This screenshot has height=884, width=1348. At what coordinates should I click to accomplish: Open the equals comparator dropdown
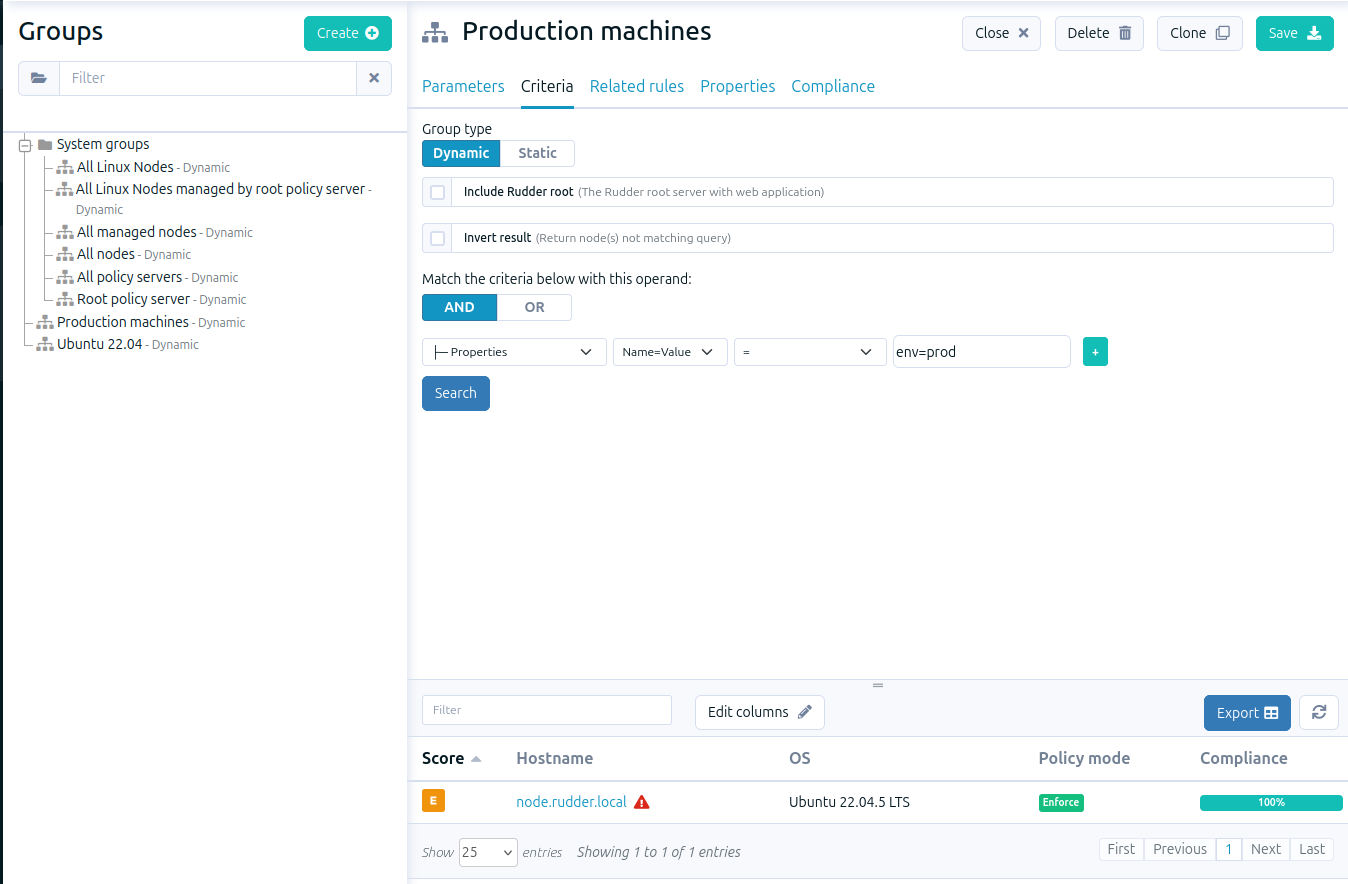coord(810,352)
